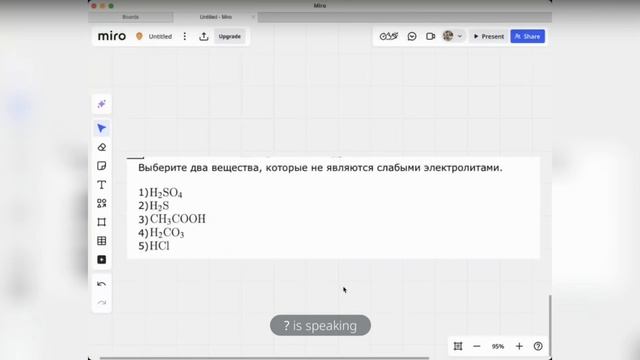Open the comments panel
Viewport: 640px width, 360px height.
(x=412, y=36)
